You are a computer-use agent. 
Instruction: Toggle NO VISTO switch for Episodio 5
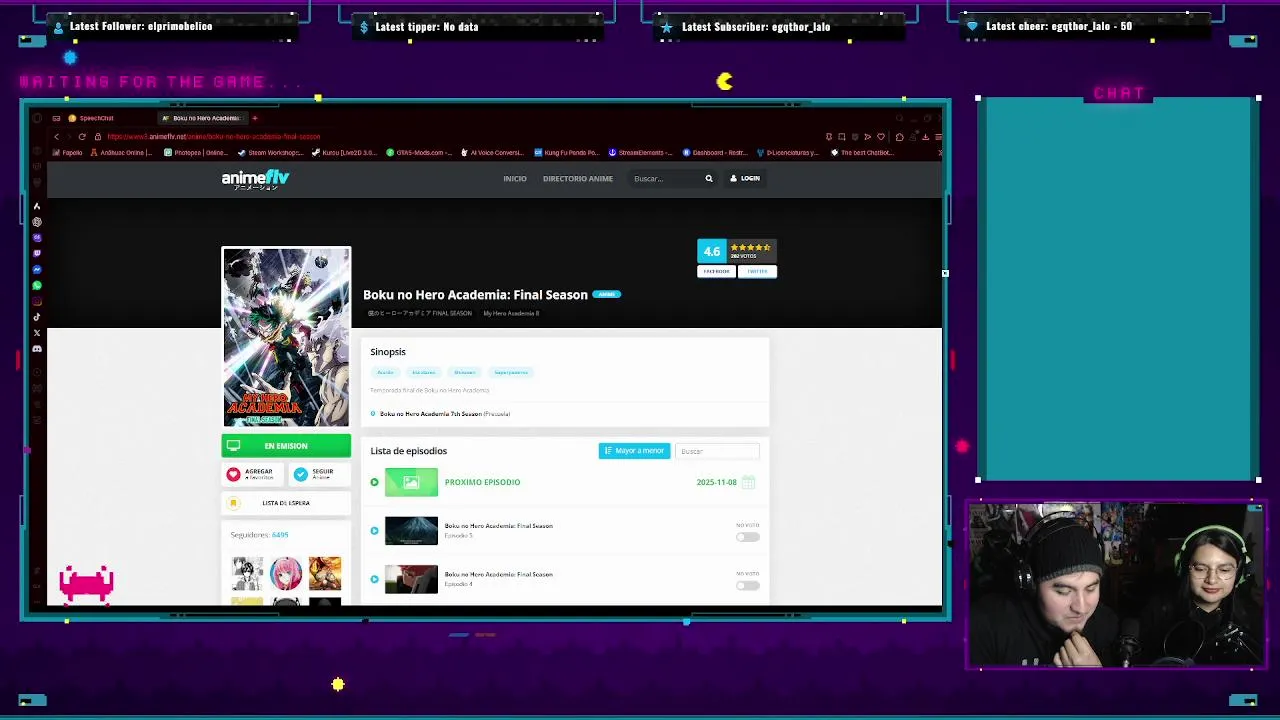pos(747,537)
